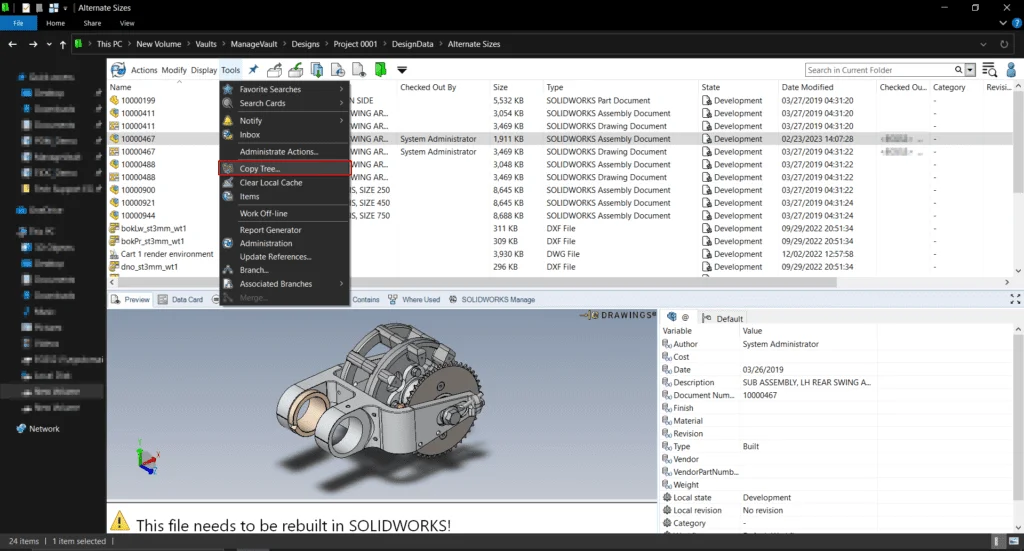Switch to details view in status bar
This screenshot has width=1024, height=551.
[x=997, y=541]
